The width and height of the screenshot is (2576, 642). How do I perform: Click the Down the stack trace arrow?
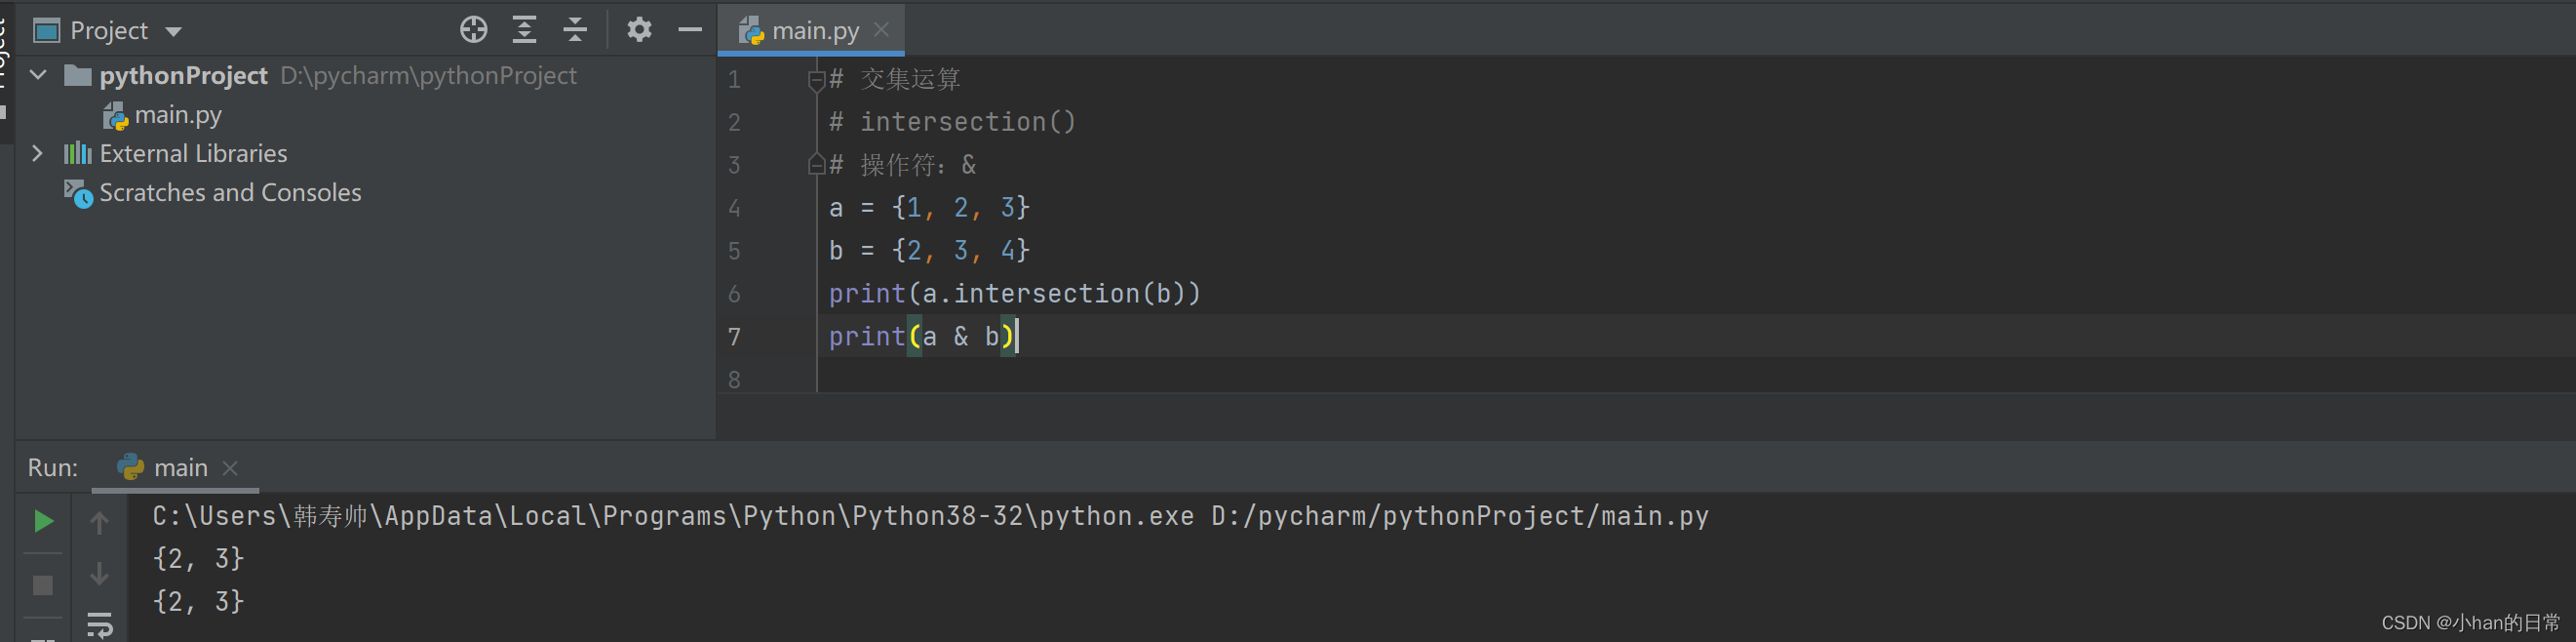(x=99, y=574)
